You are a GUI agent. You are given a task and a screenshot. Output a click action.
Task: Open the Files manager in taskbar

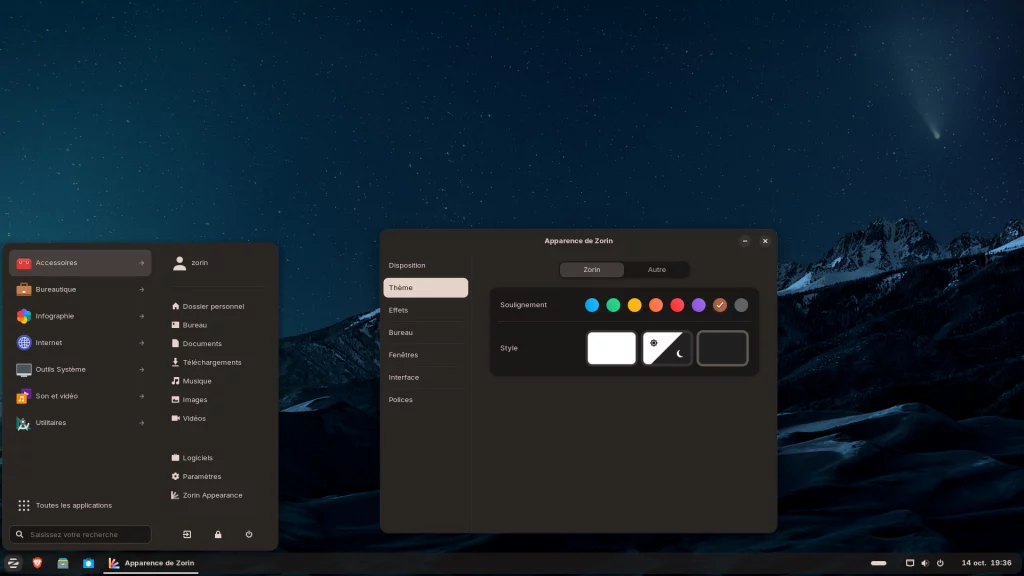(63, 563)
